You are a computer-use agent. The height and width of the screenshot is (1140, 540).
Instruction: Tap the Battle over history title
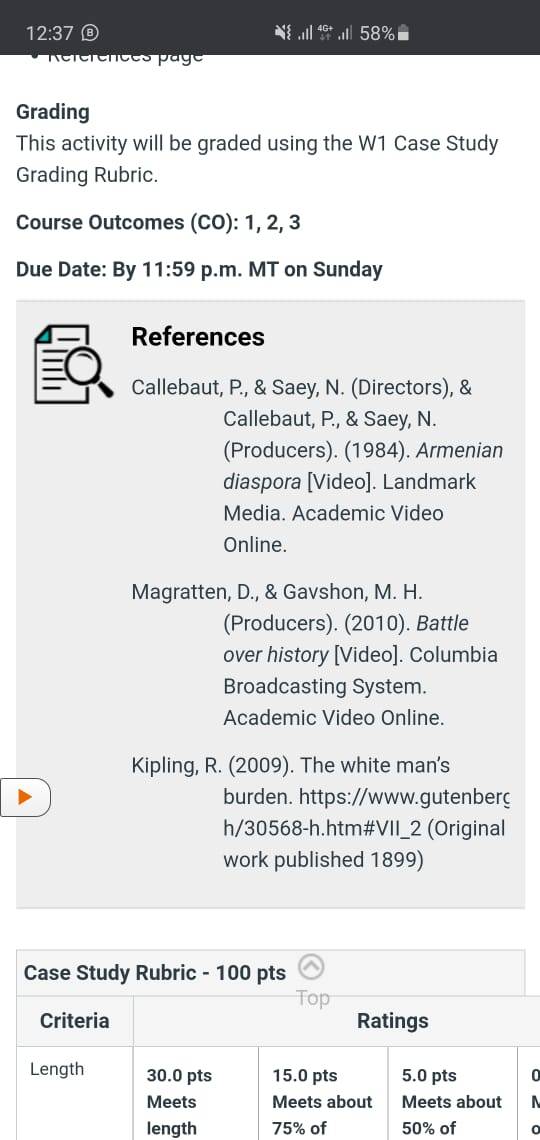346,639
